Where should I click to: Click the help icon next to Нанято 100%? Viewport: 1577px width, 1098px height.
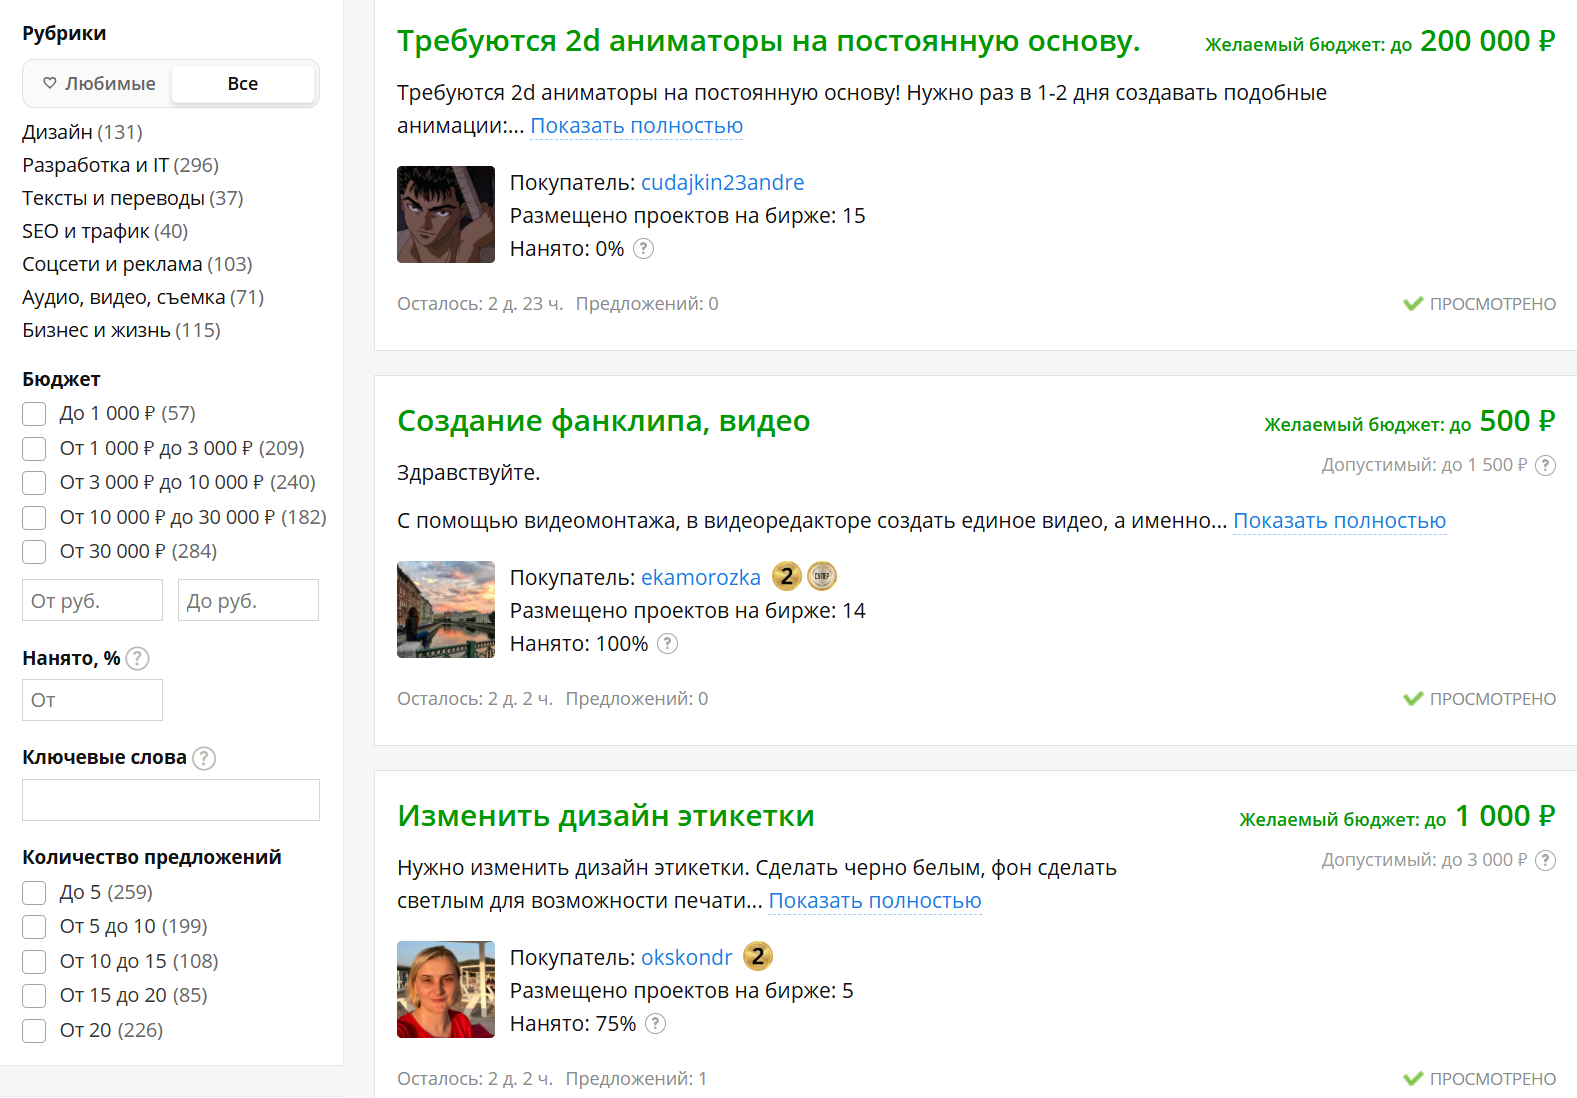coord(668,644)
